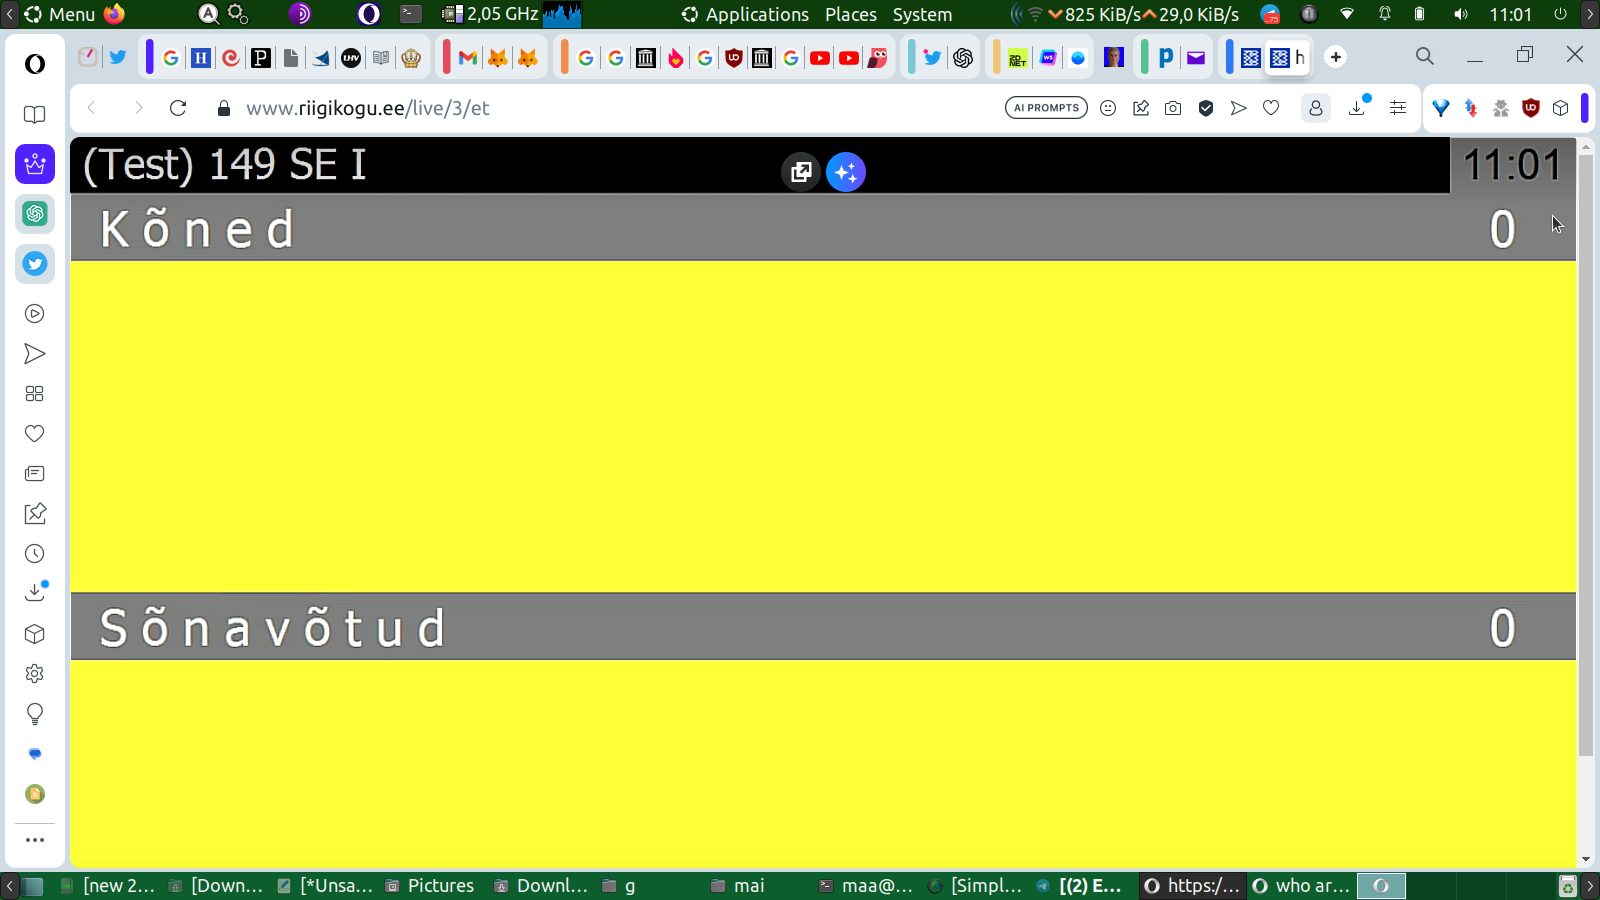Switch to the Gmail tab
Viewport: 1600px width, 900px height.
click(467, 58)
